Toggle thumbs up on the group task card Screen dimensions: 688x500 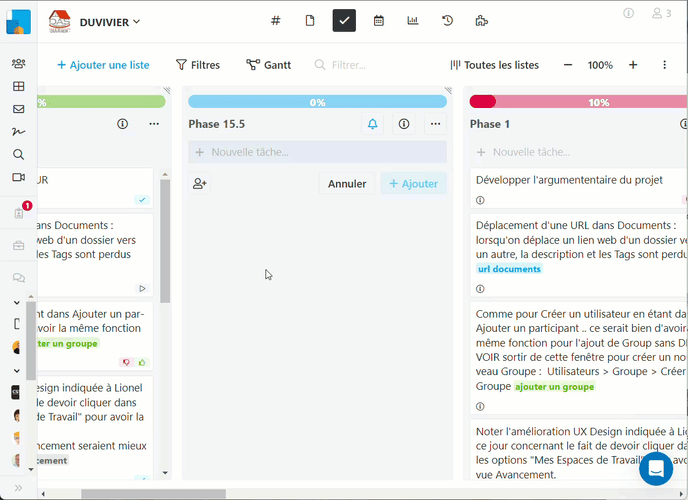[142, 362]
